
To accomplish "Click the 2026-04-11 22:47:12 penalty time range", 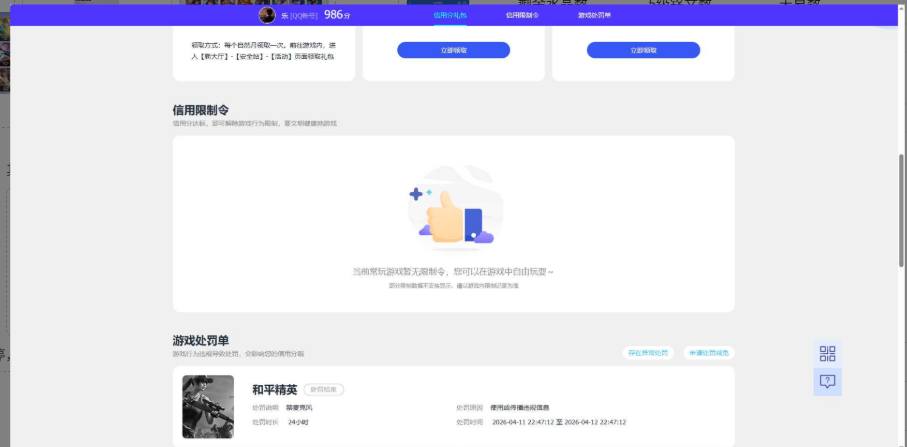I will pos(559,423).
